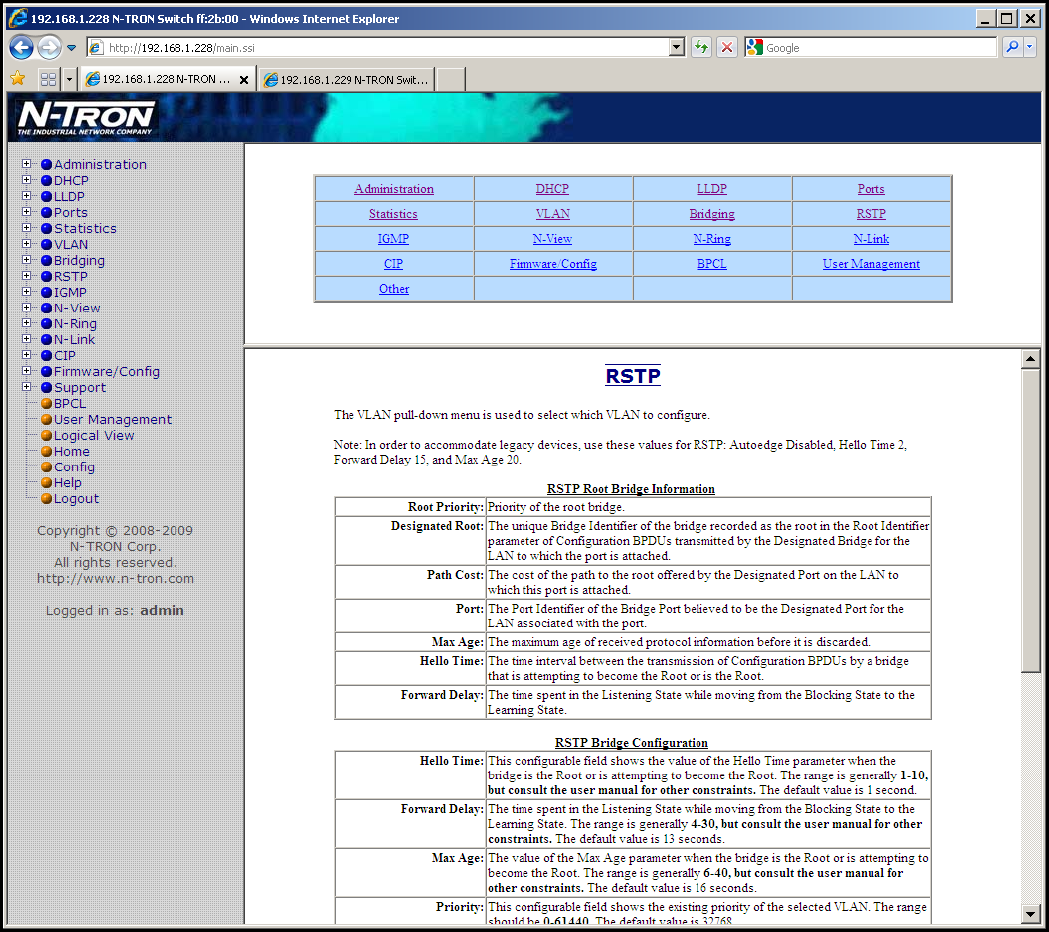Viewport: 1049px width, 932px height.
Task: Open the N-Ring link in the table
Action: [x=712, y=239]
